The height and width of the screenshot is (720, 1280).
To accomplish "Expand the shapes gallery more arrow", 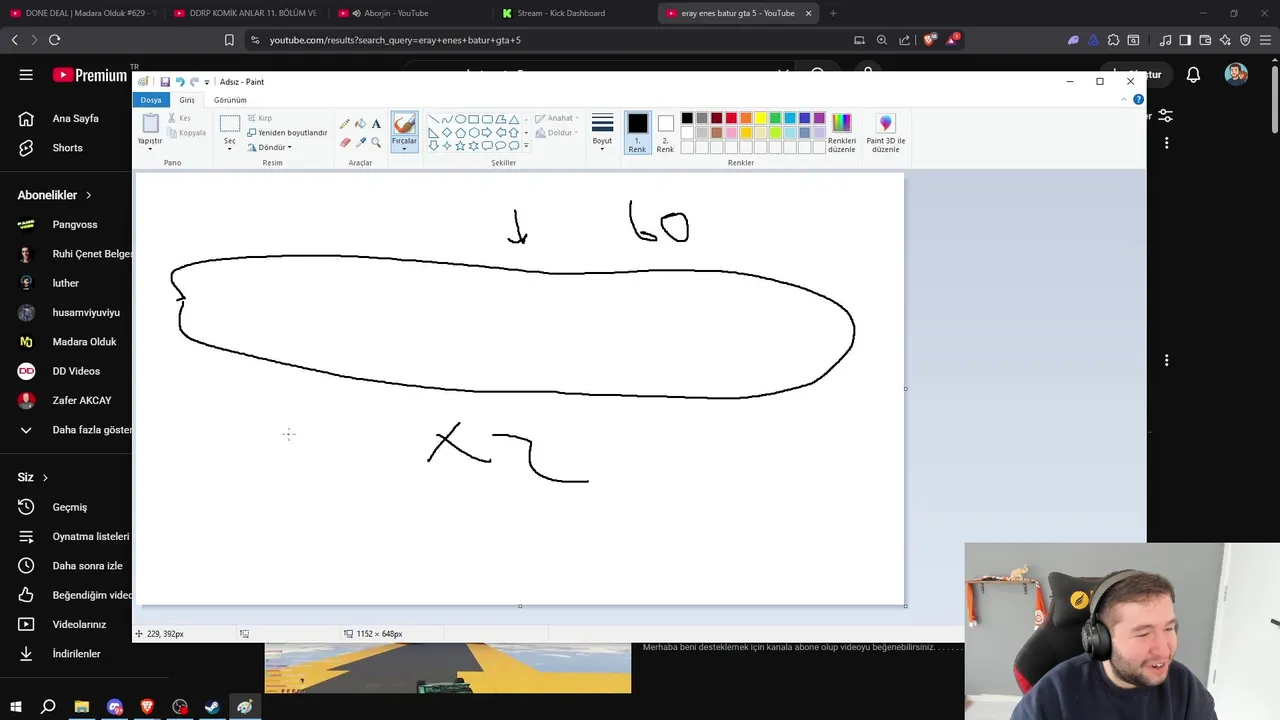I will pyautogui.click(x=526, y=146).
